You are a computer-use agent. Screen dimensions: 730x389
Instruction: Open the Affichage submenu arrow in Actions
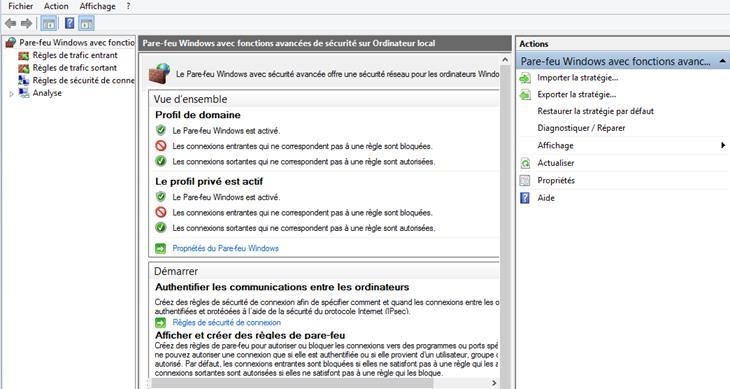[723, 145]
